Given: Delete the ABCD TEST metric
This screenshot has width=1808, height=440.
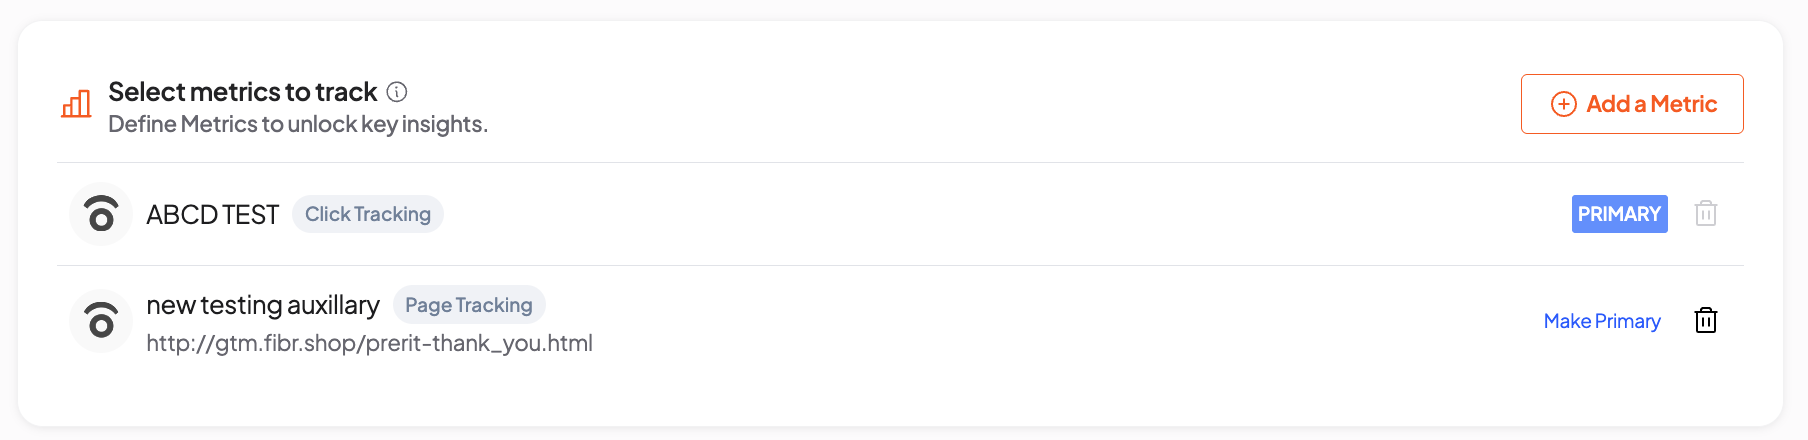Looking at the screenshot, I should [1705, 214].
